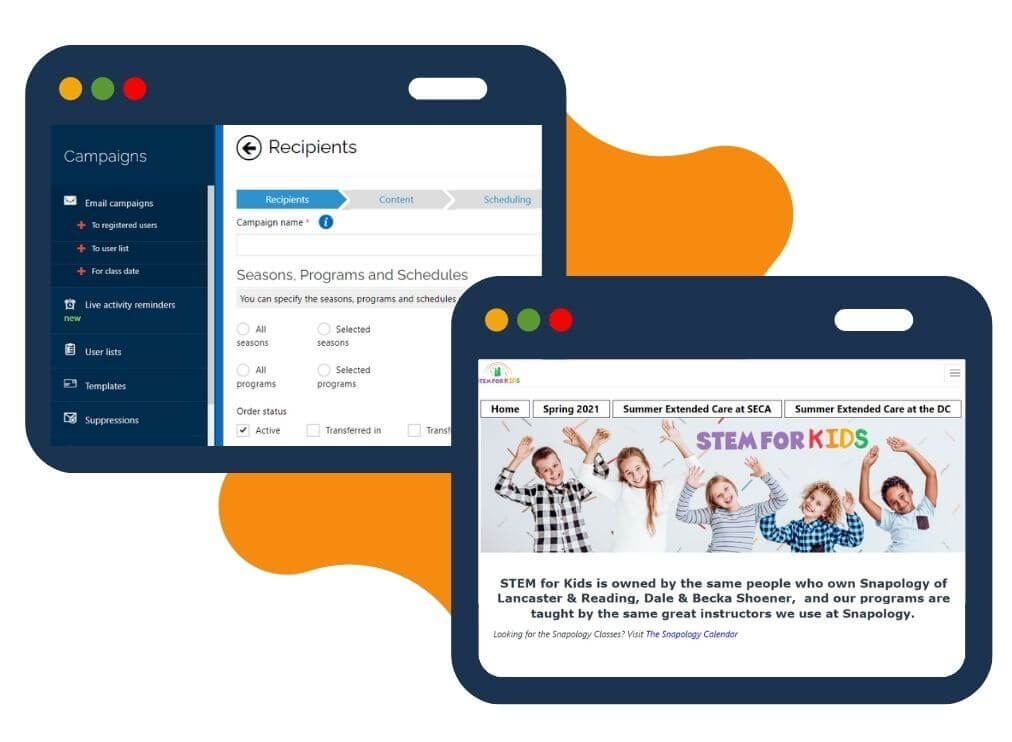This screenshot has height=742, width=1012.
Task: Switch to the Recipients step tab
Action: point(291,199)
